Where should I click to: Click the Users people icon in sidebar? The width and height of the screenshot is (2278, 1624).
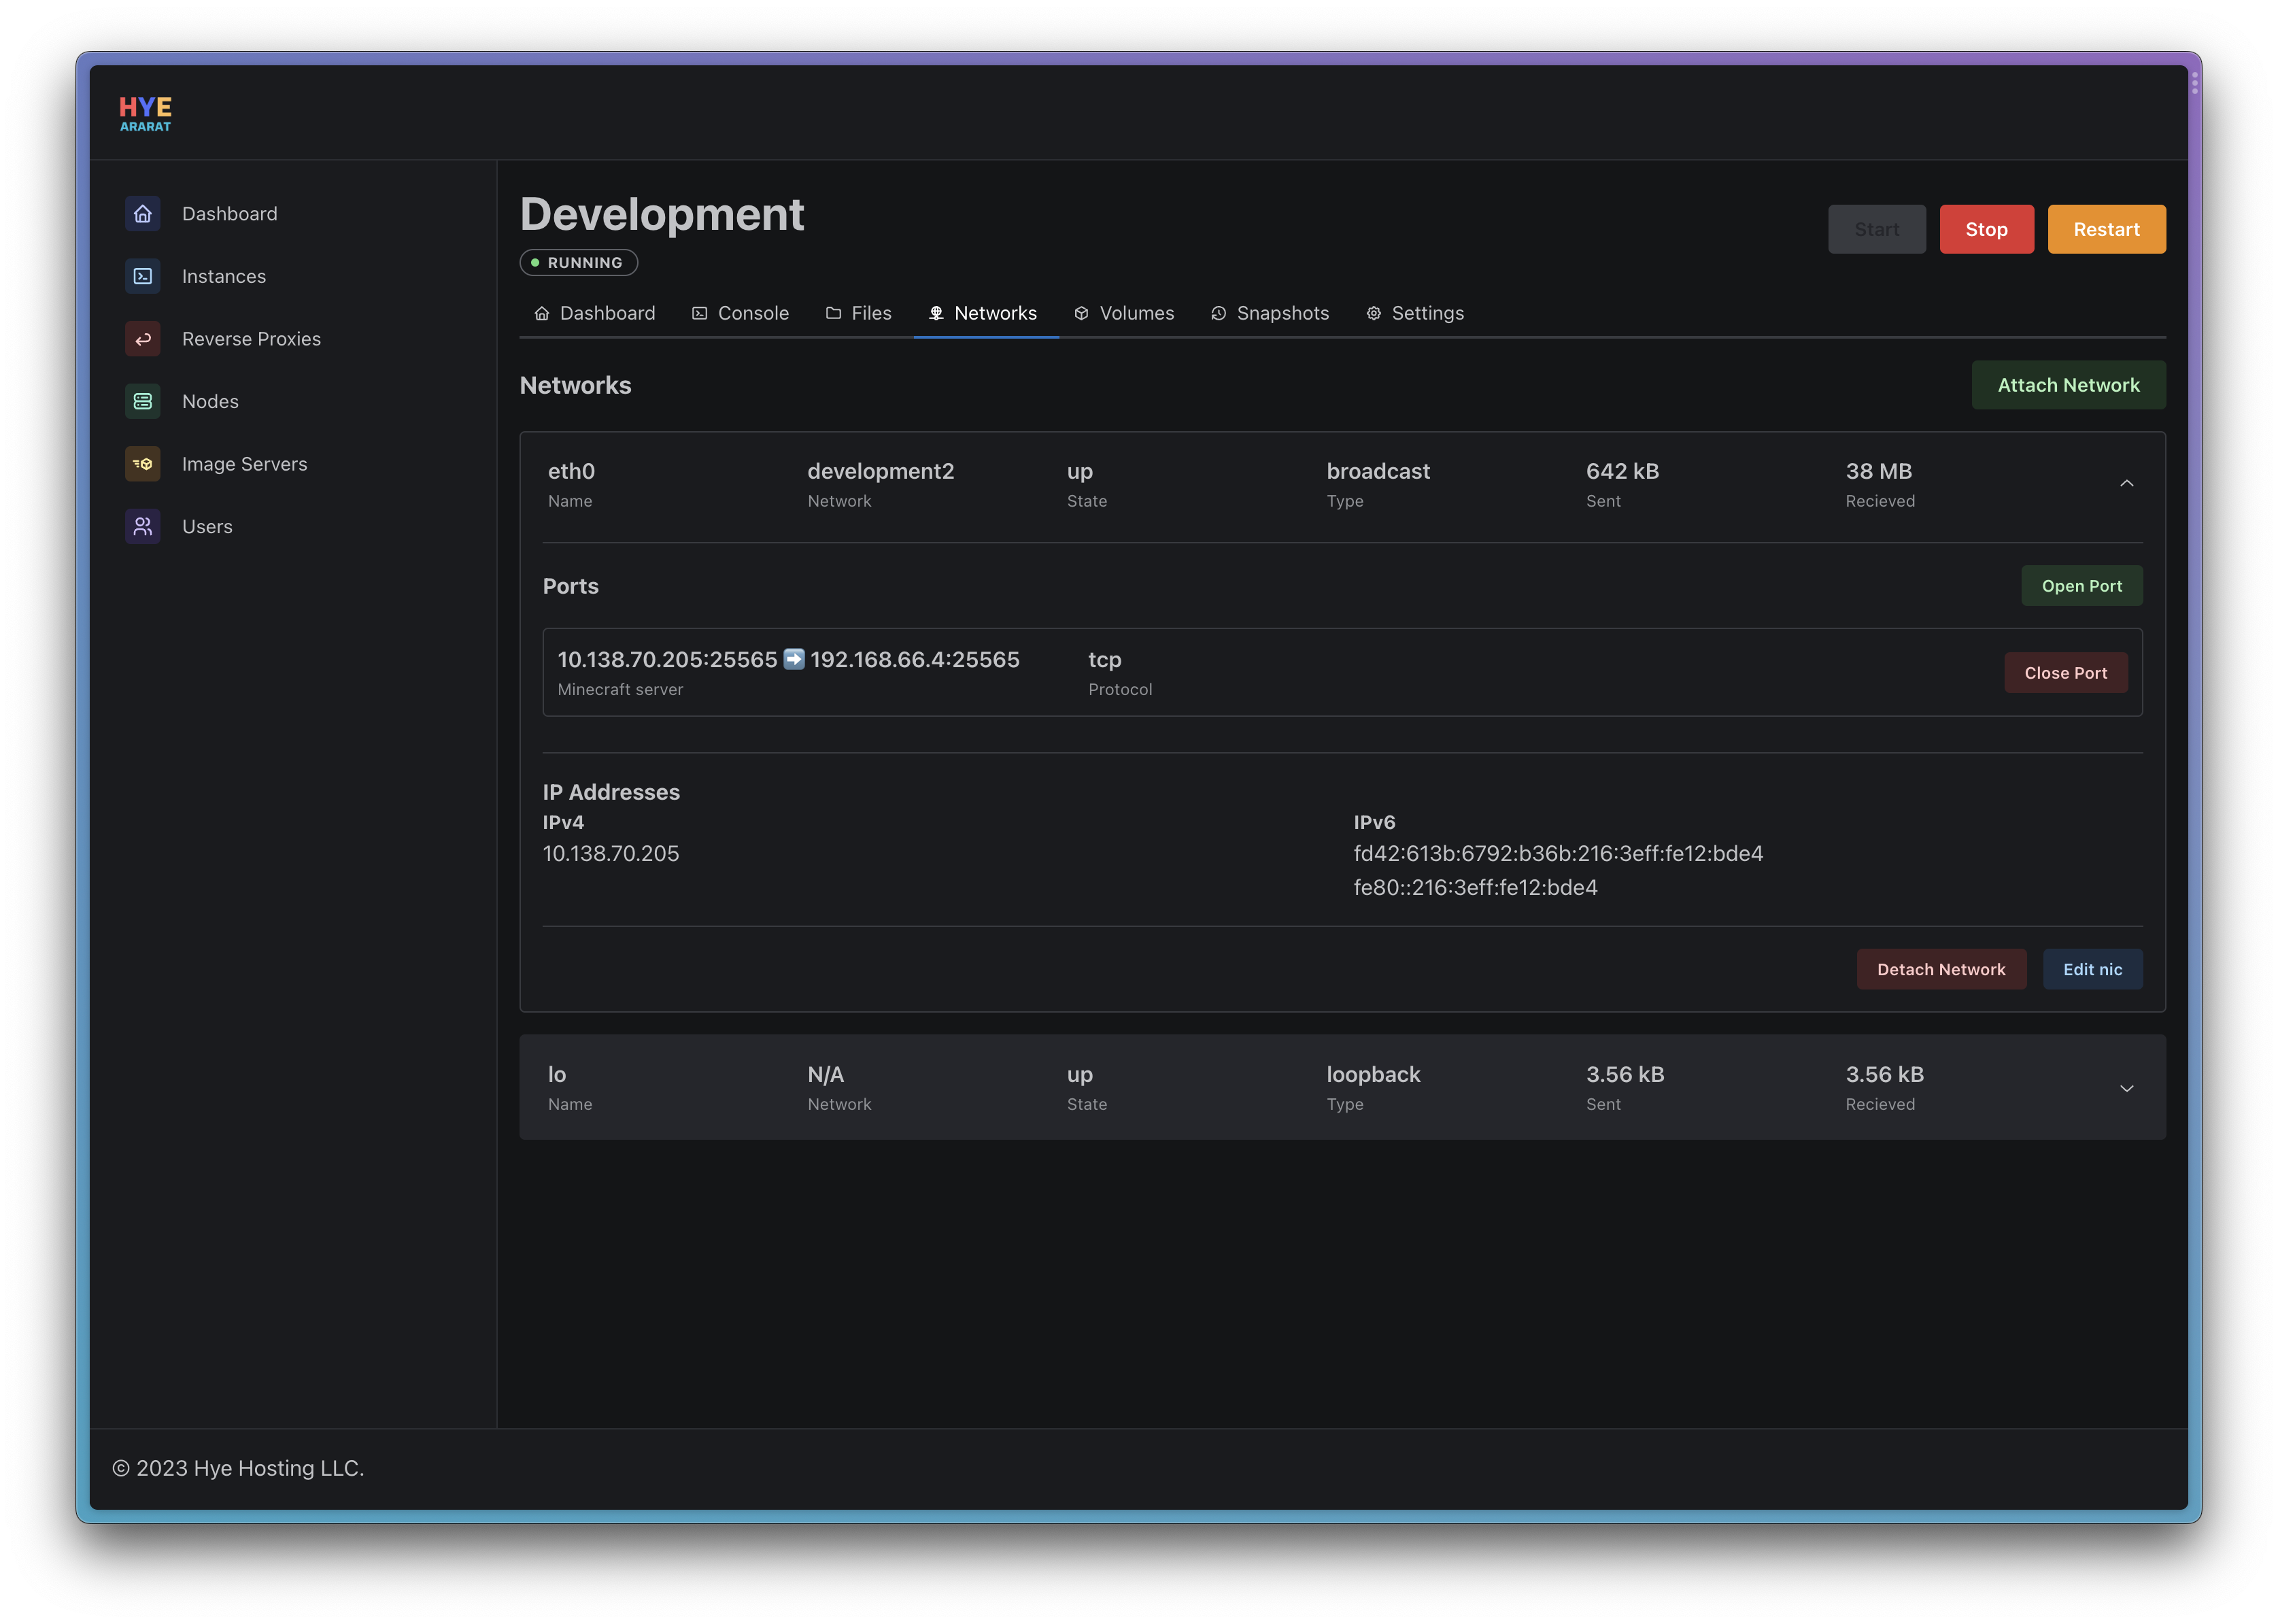143,526
